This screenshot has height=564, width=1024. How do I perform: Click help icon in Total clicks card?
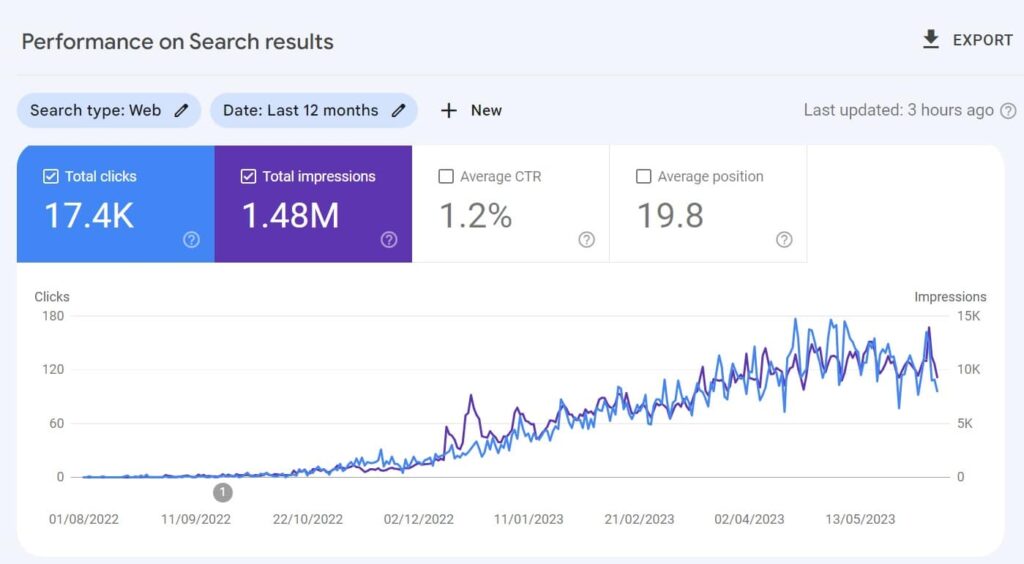191,240
